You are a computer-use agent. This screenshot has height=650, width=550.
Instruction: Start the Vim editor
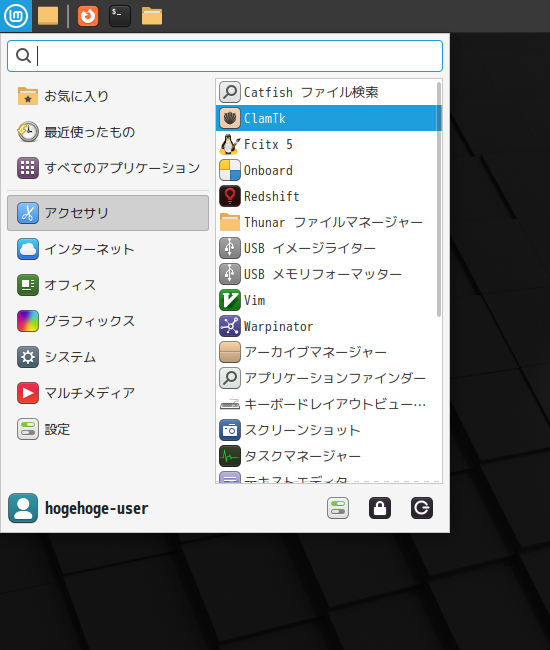point(328,300)
